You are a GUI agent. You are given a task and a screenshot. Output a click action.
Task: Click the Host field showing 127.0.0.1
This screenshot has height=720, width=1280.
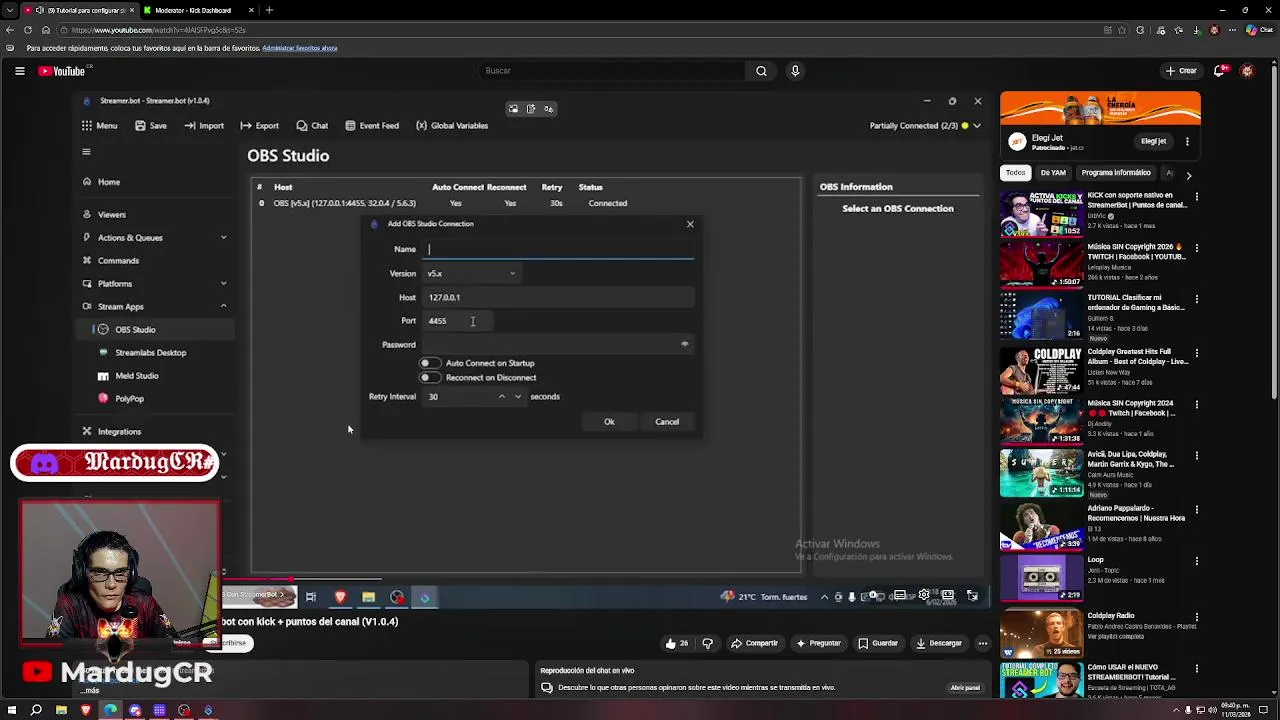pyautogui.click(x=559, y=297)
